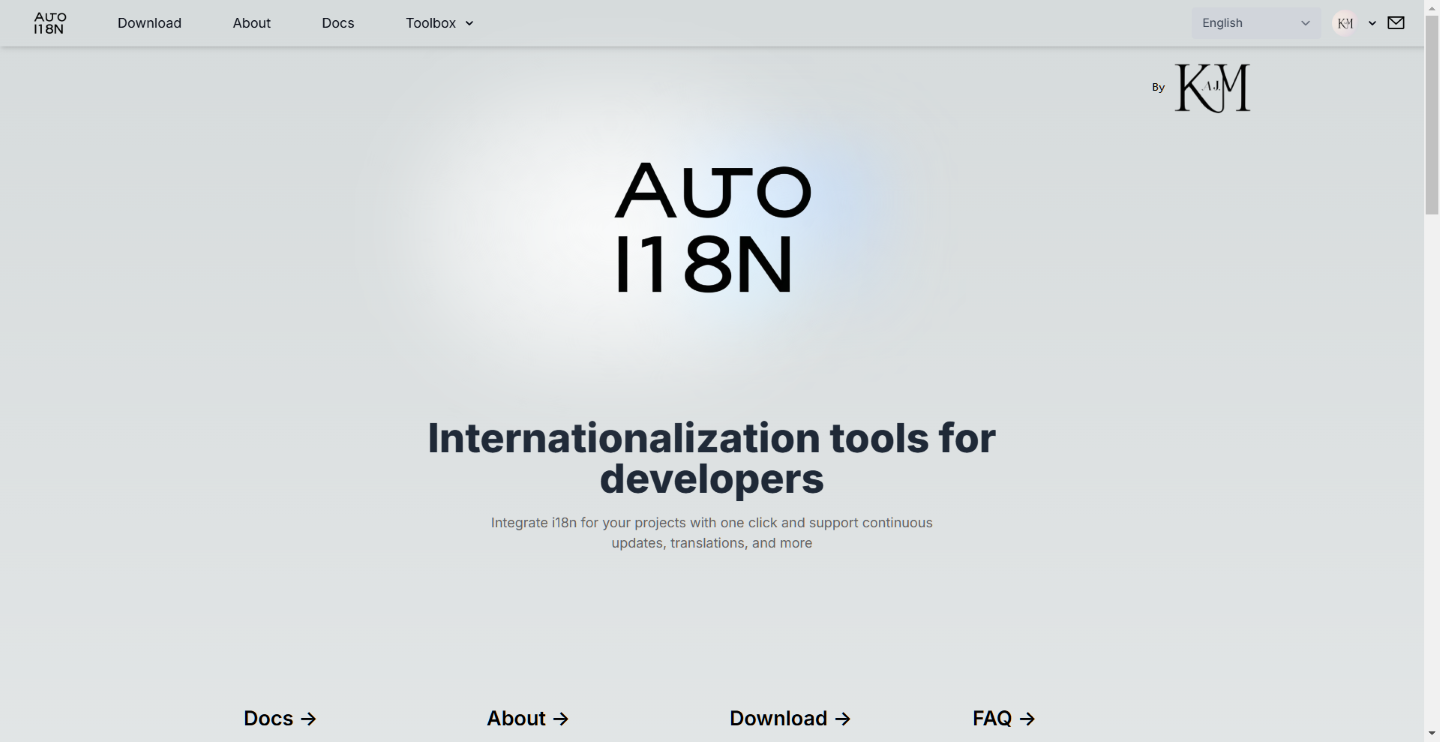Click the KM brand logo next to 'By'
Image resolution: width=1440 pixels, height=742 pixels.
pos(1211,87)
